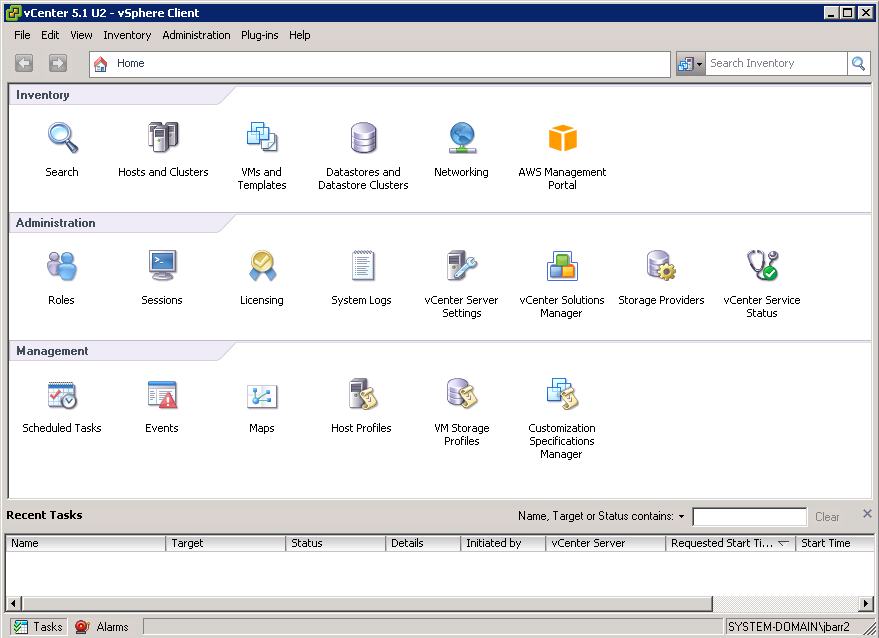Open Storage Providers icon
Image resolution: width=879 pixels, height=638 pixels.
(661, 266)
